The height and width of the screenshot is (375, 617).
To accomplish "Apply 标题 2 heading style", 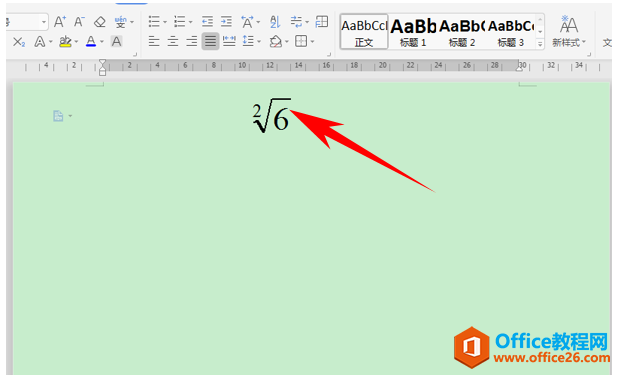I will [x=462, y=32].
